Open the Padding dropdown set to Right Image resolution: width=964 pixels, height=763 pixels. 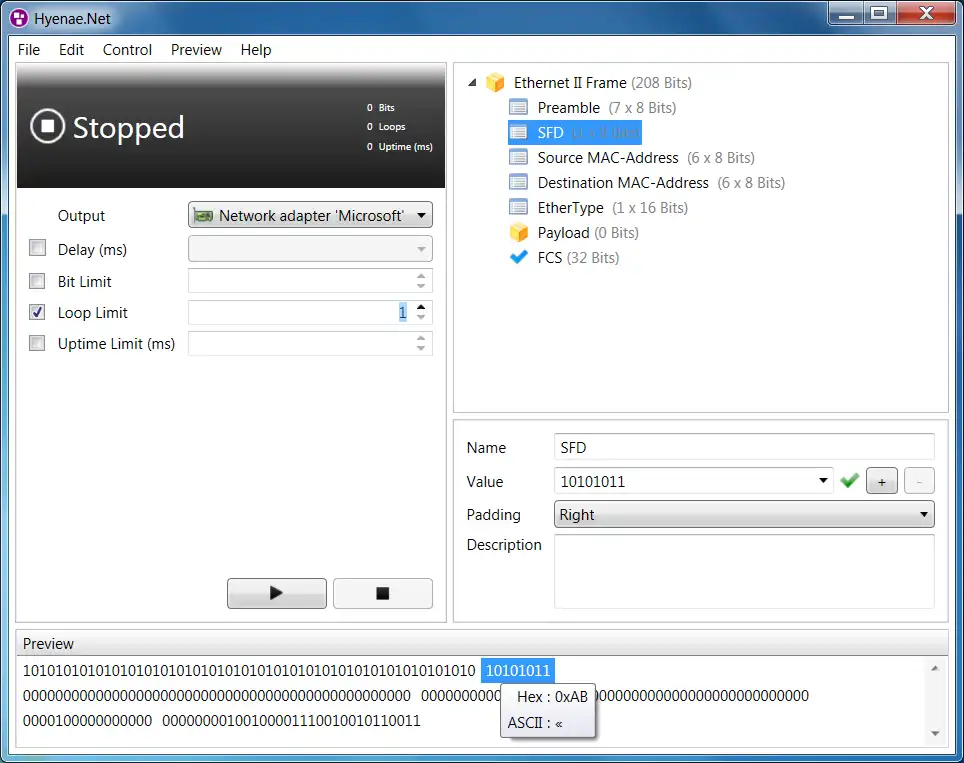point(744,514)
